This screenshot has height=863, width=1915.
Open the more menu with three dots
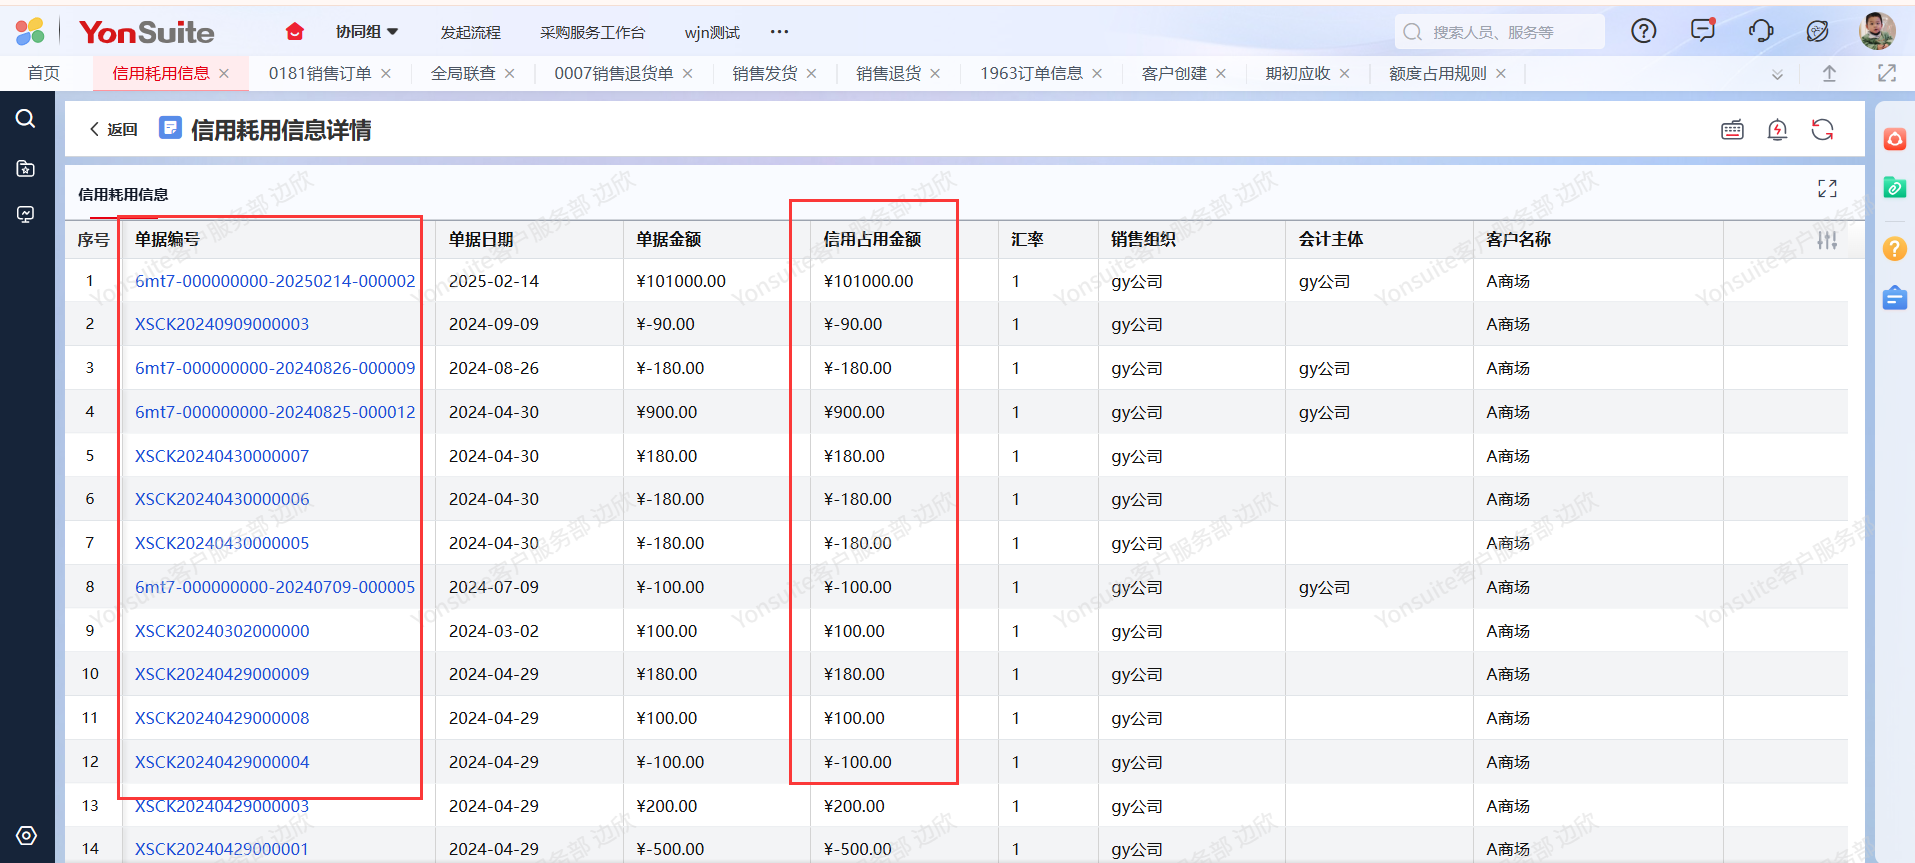point(779,32)
